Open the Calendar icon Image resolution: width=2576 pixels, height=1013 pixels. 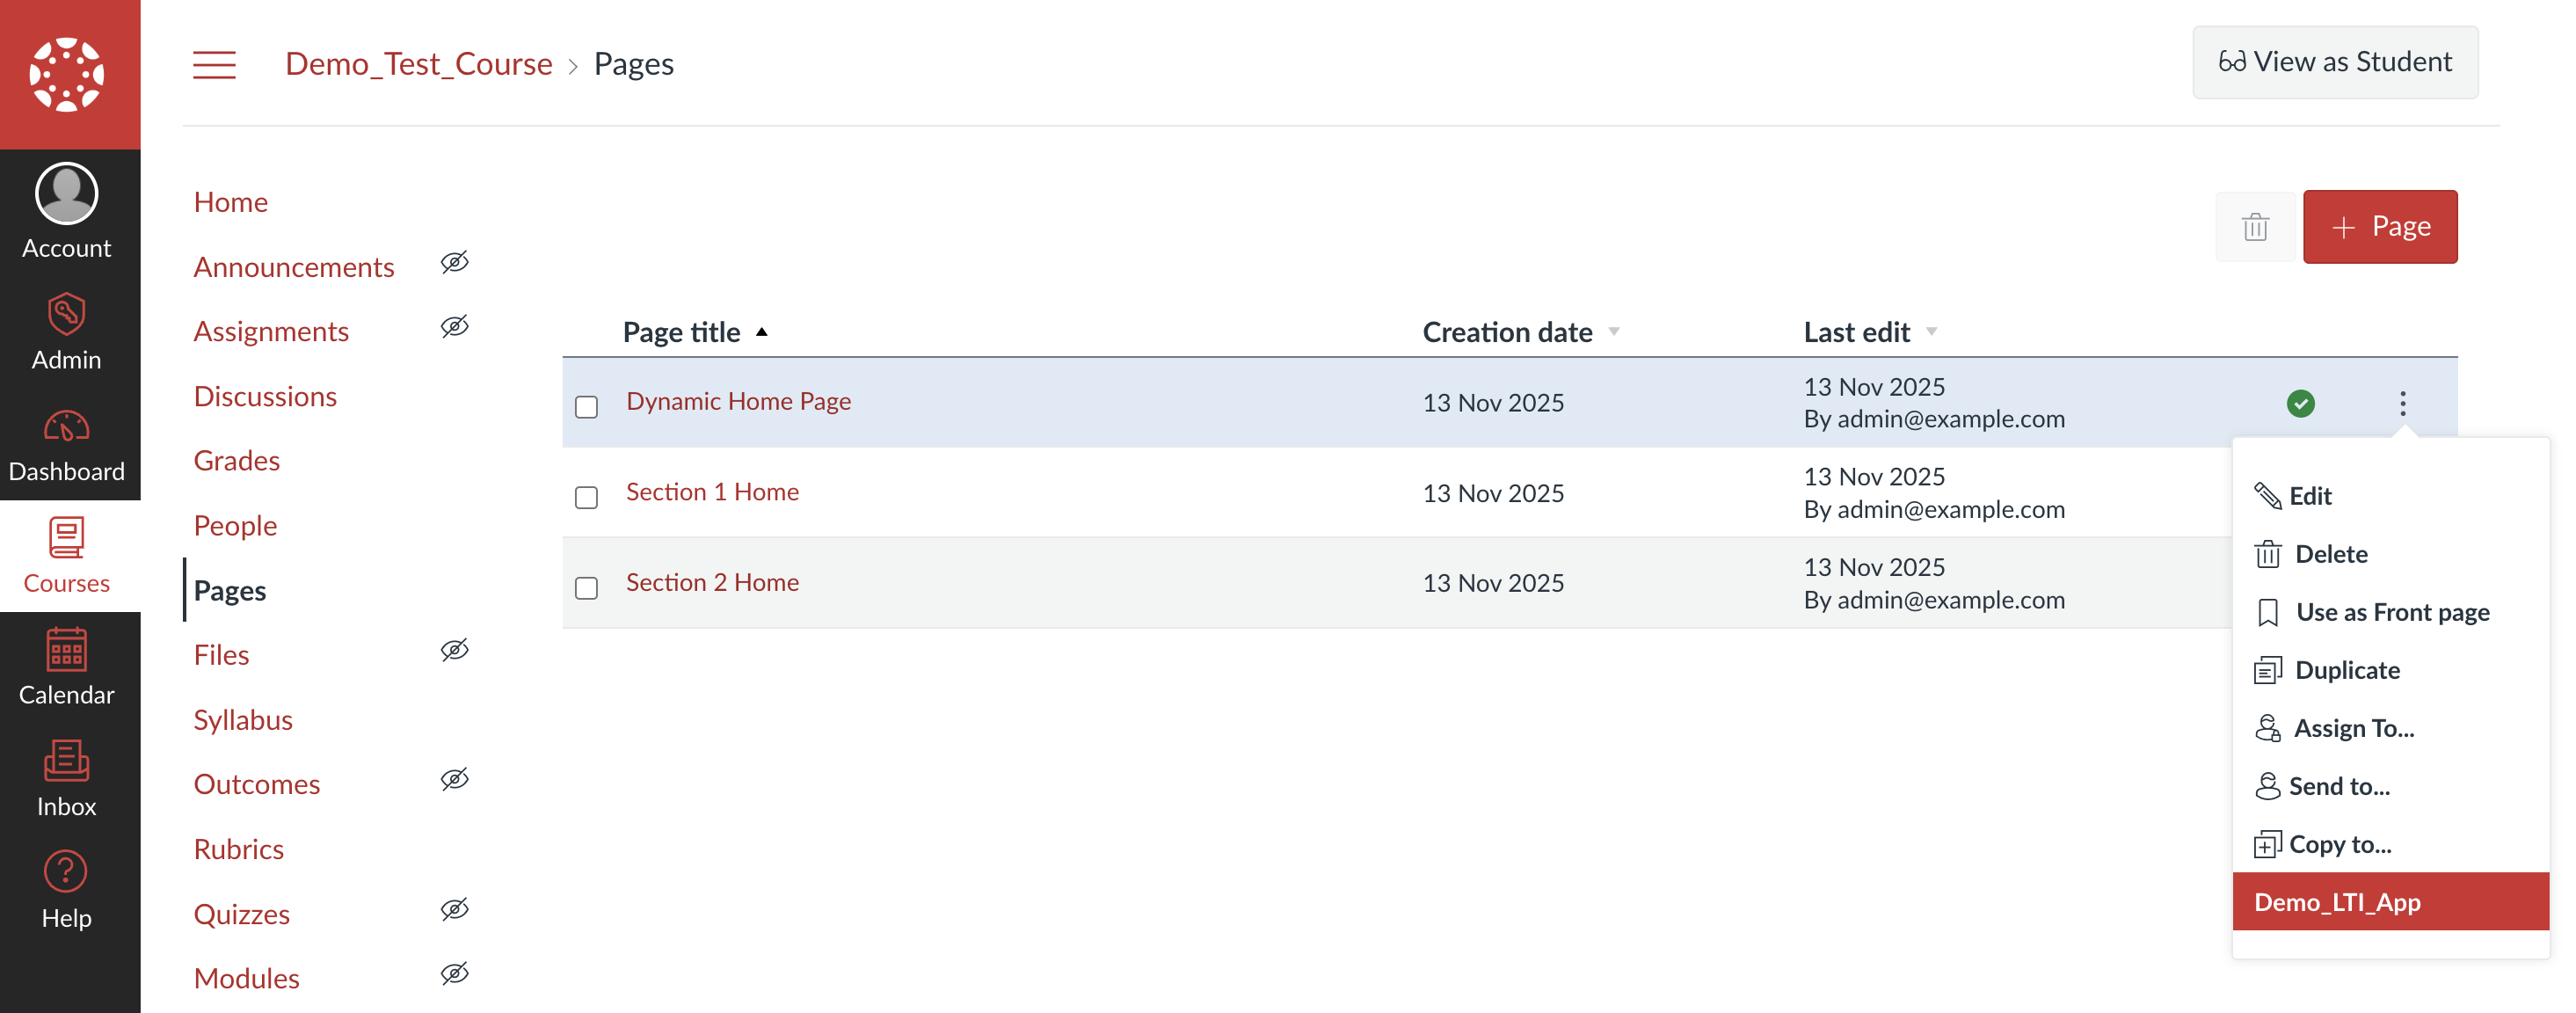[x=67, y=650]
